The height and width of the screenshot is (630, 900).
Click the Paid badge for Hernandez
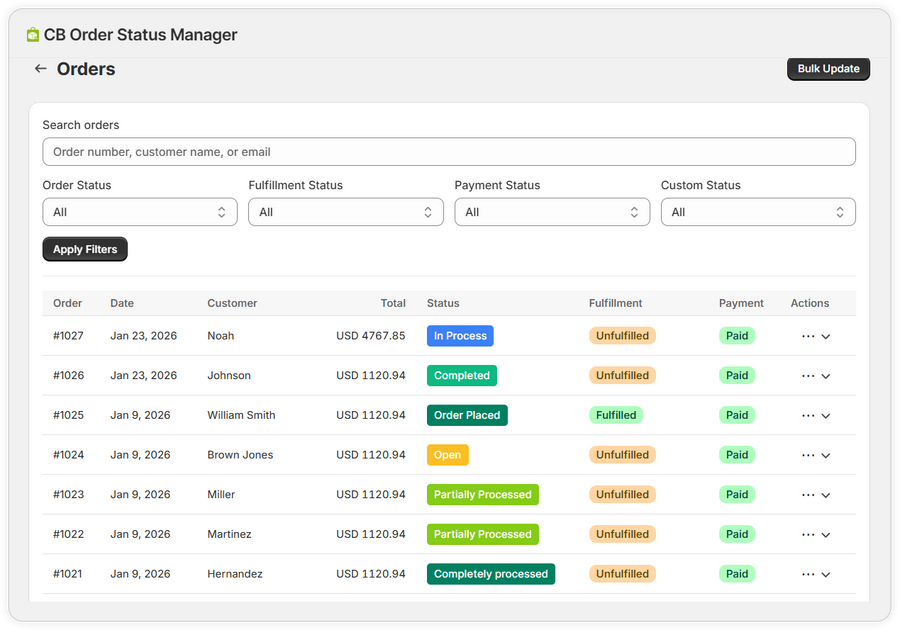737,574
